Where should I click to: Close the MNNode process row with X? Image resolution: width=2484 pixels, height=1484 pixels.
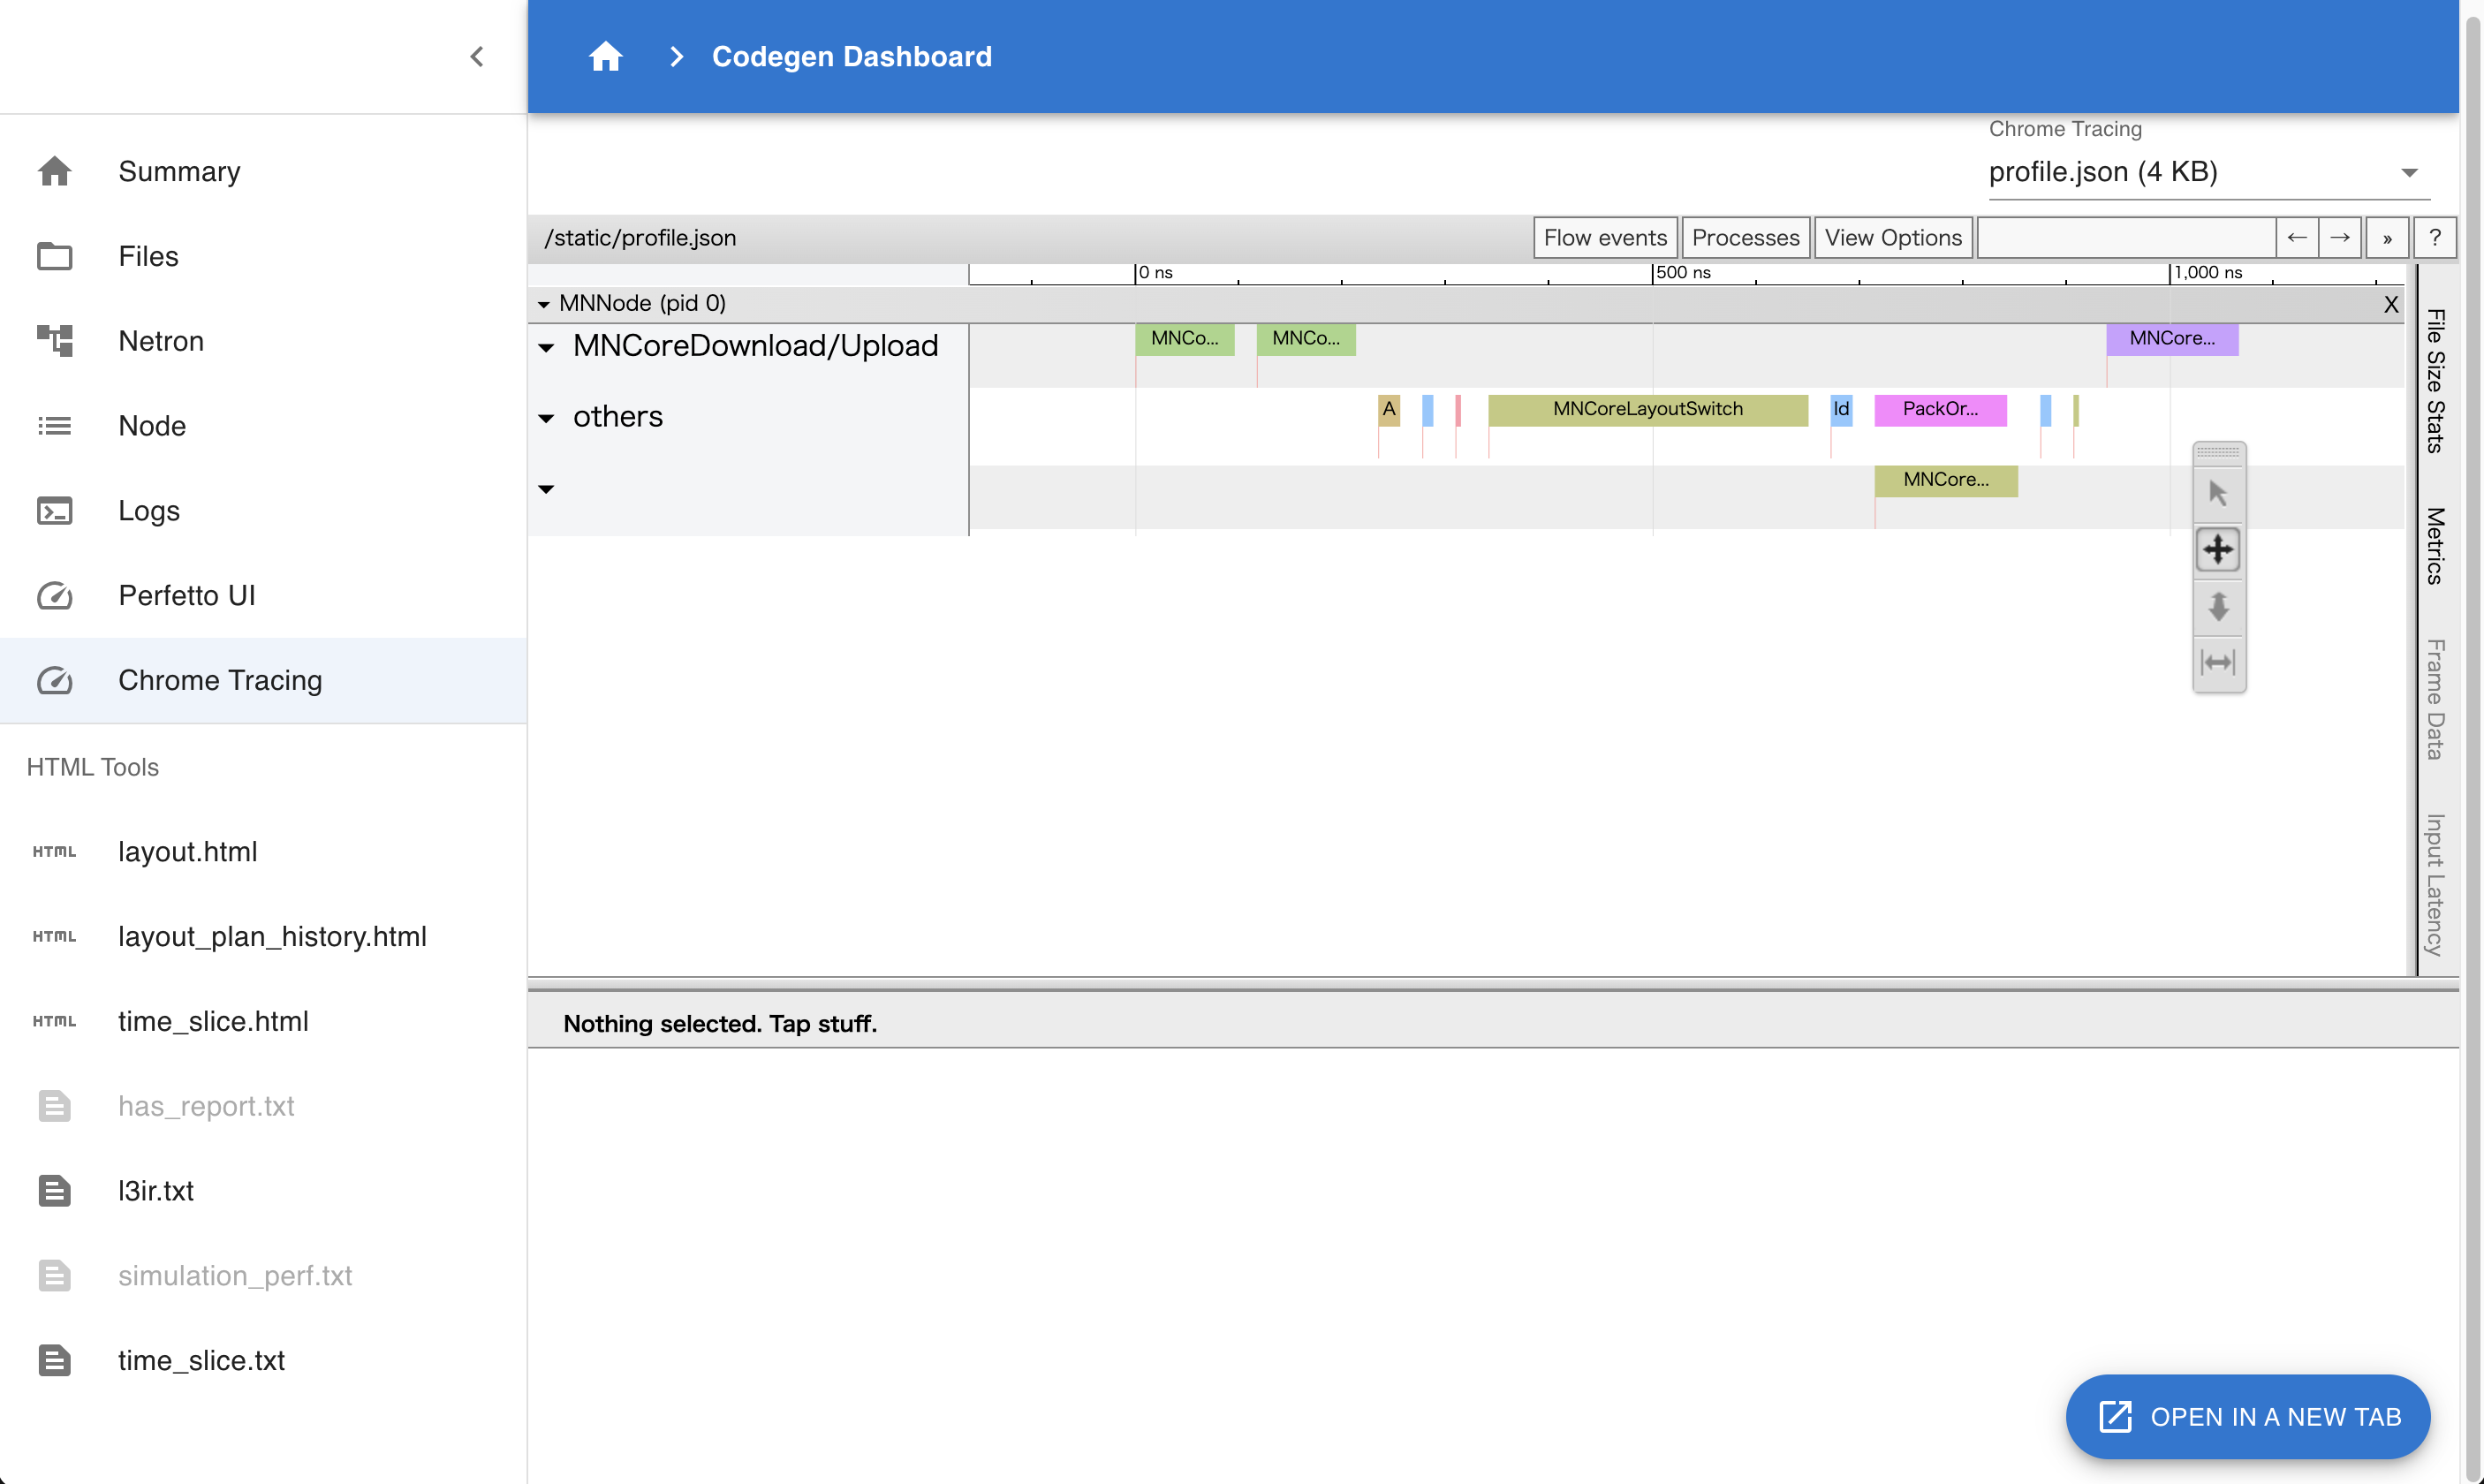pyautogui.click(x=2390, y=304)
